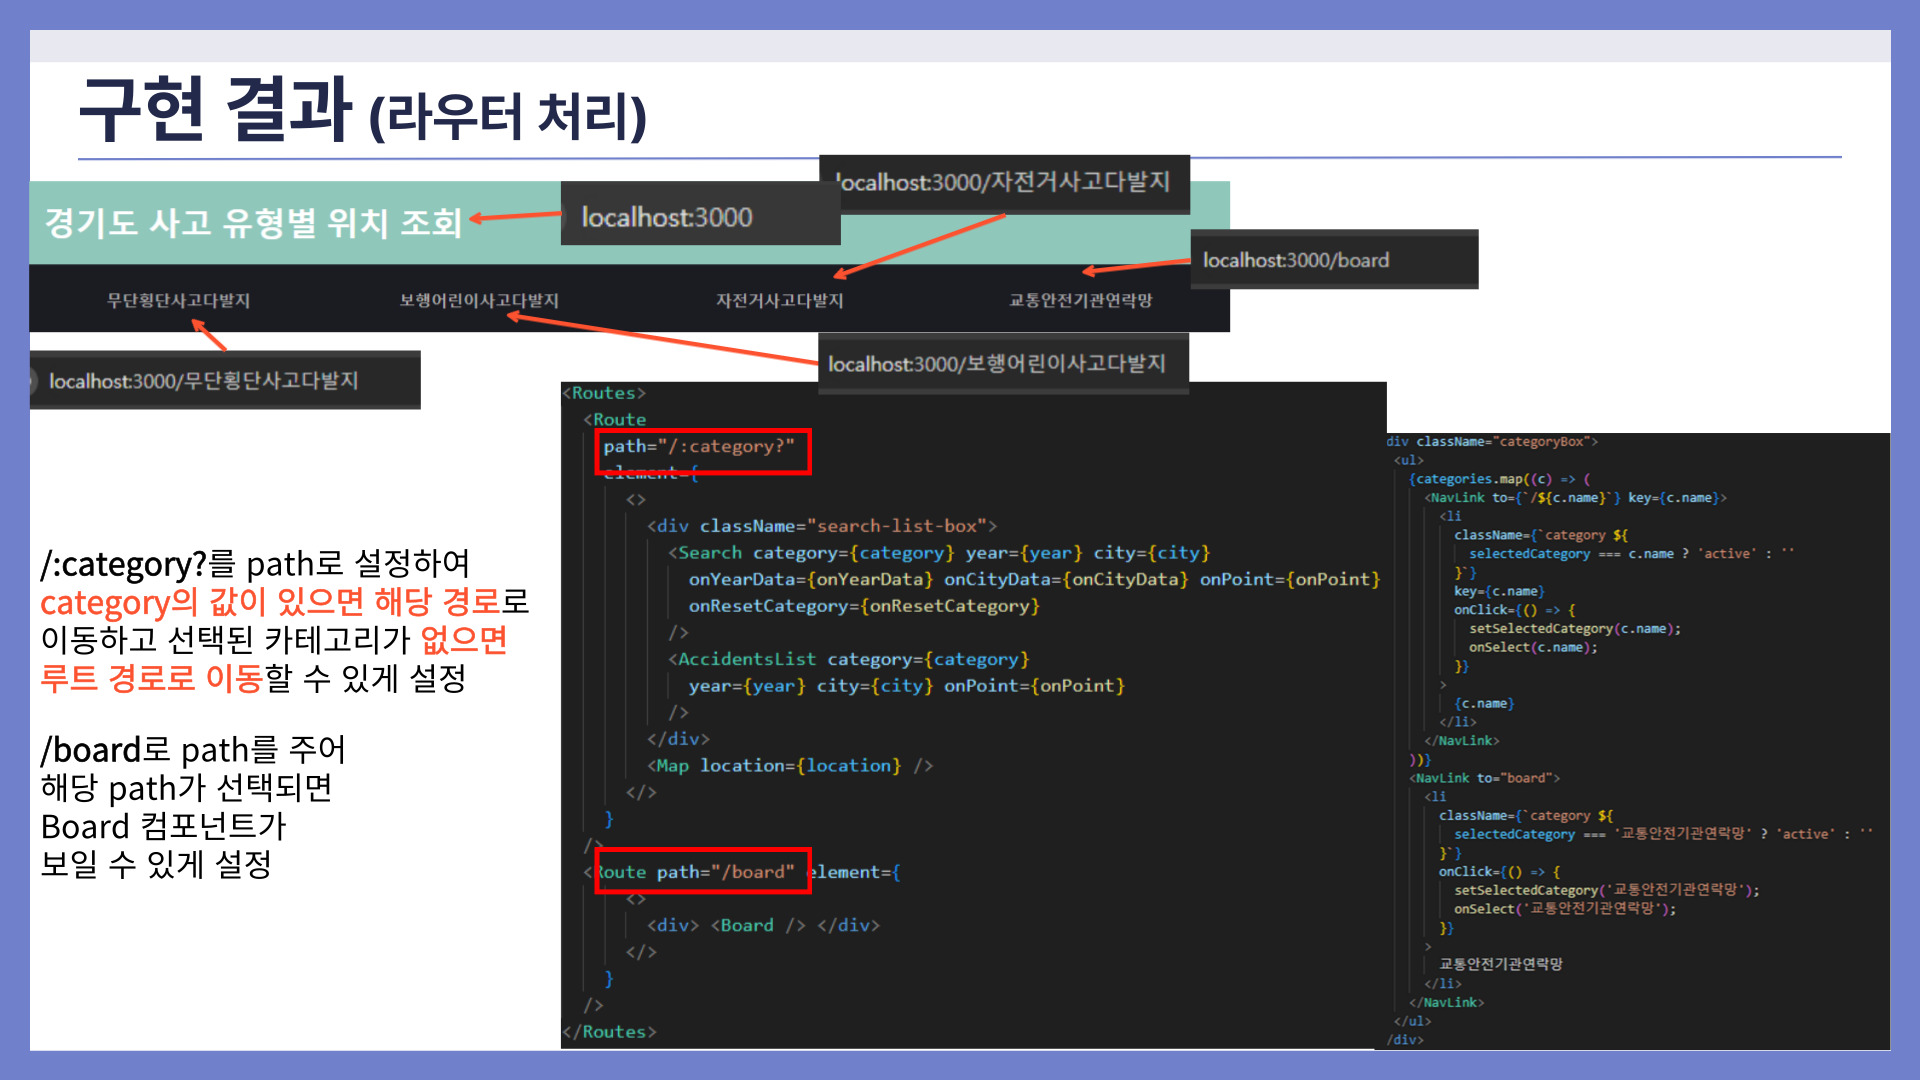This screenshot has height=1080, width=1920.
Task: Click the NavLink to="board" code line
Action: coord(1485,778)
